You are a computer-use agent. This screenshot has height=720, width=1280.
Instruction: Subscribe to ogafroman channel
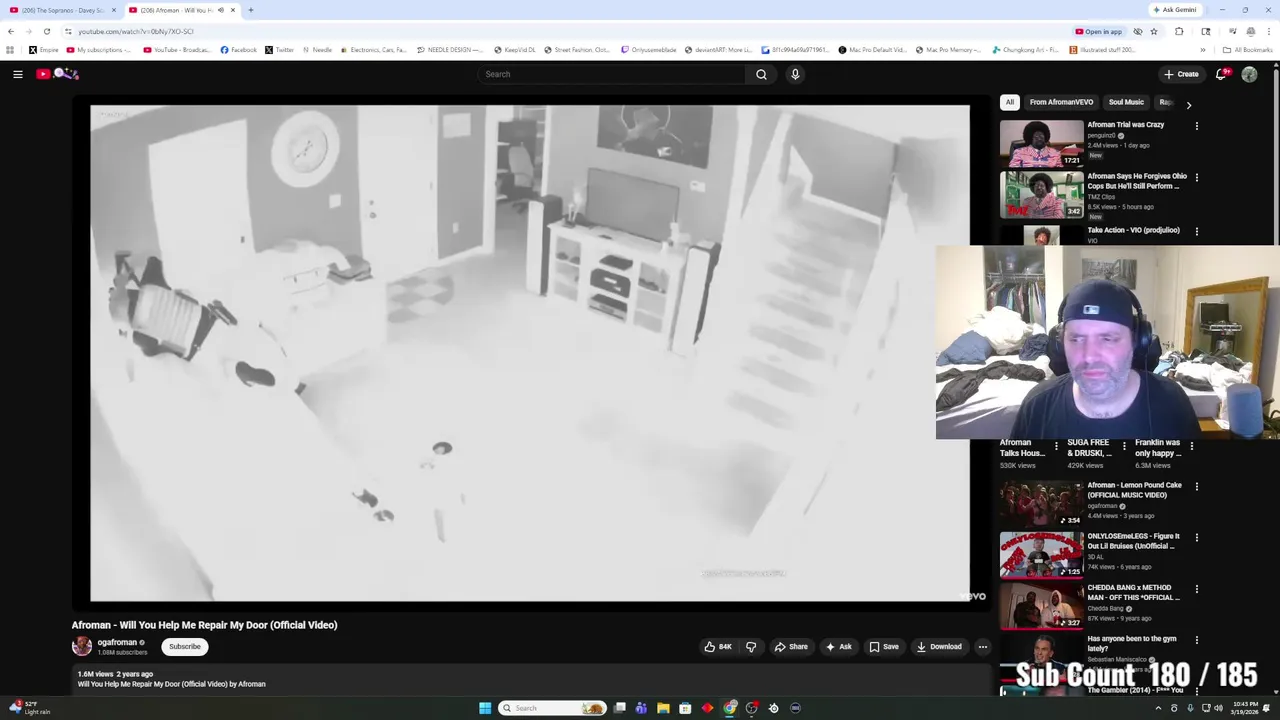coord(185,646)
